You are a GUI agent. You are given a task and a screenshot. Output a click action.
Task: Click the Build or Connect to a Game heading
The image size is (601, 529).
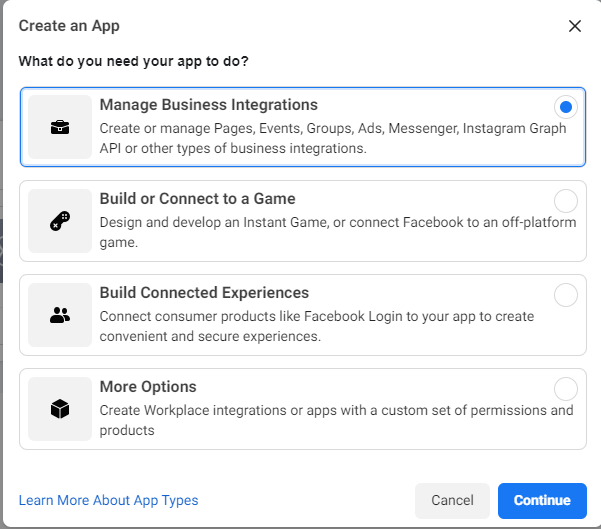[197, 199]
